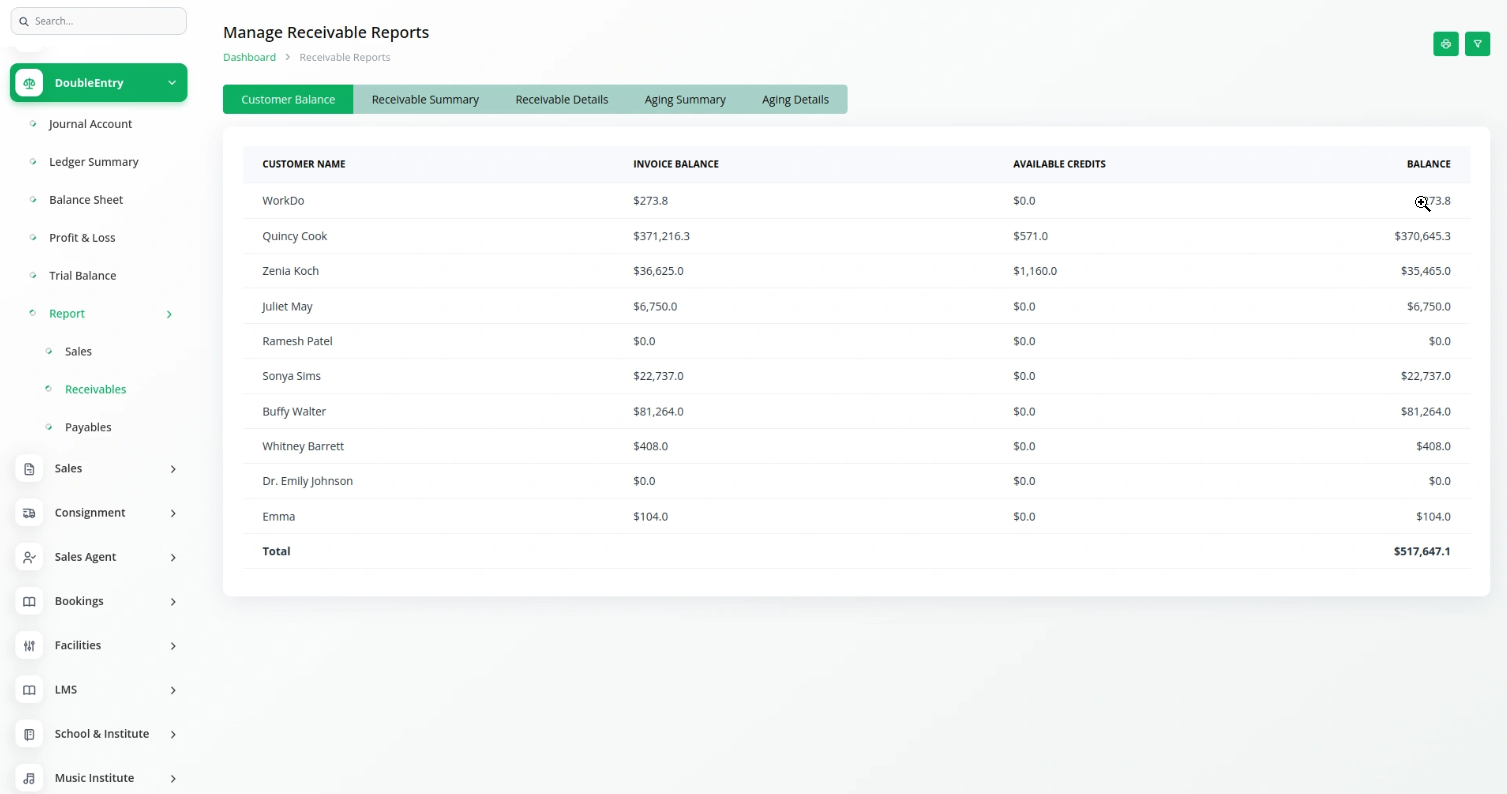Go to Dashboard via breadcrumb link
The image size is (1507, 794).
(249, 57)
